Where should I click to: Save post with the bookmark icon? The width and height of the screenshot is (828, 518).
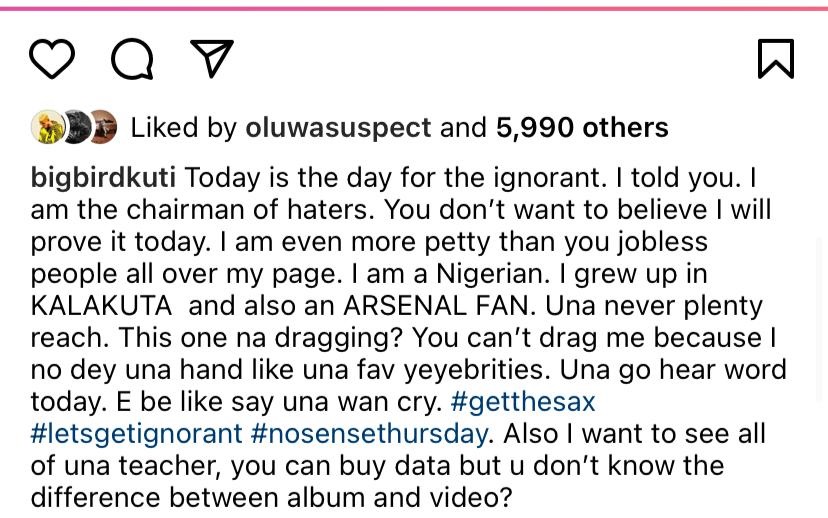point(776,59)
